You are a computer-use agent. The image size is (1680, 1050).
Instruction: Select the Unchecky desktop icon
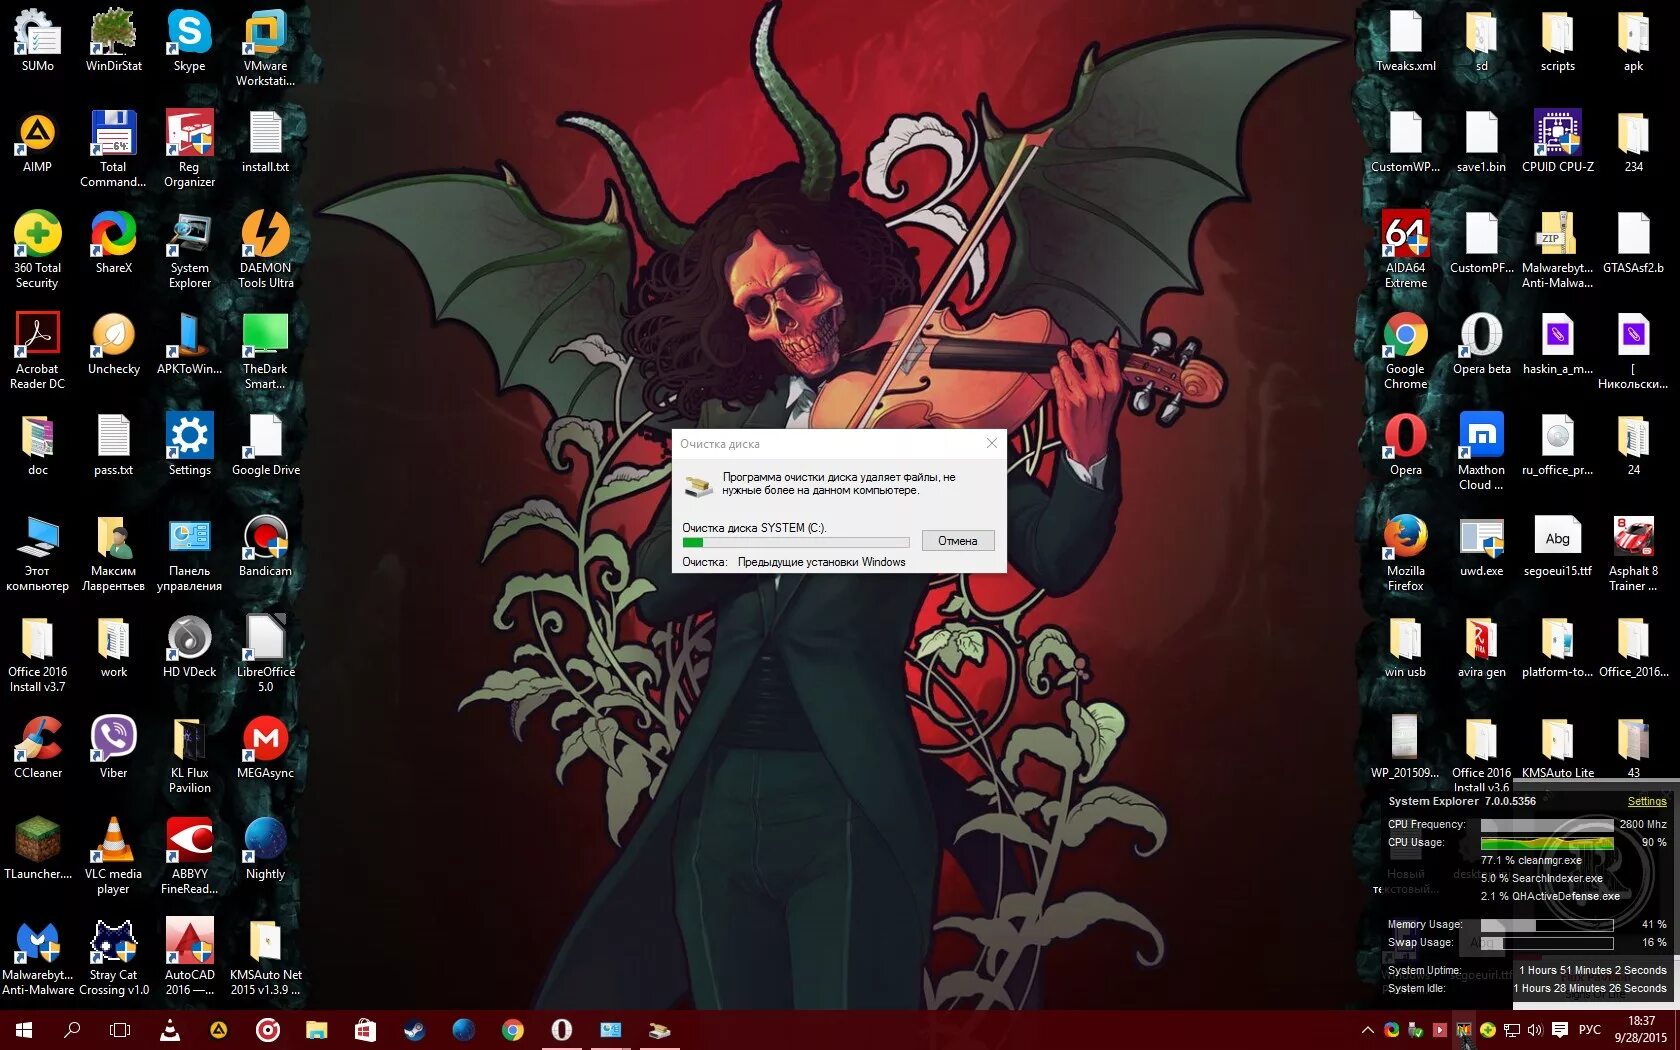tap(114, 344)
